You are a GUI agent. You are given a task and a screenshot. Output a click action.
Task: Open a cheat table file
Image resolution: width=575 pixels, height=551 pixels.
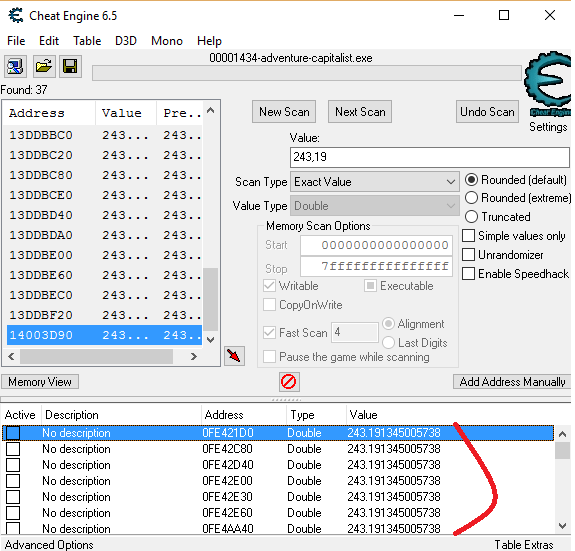[44, 67]
